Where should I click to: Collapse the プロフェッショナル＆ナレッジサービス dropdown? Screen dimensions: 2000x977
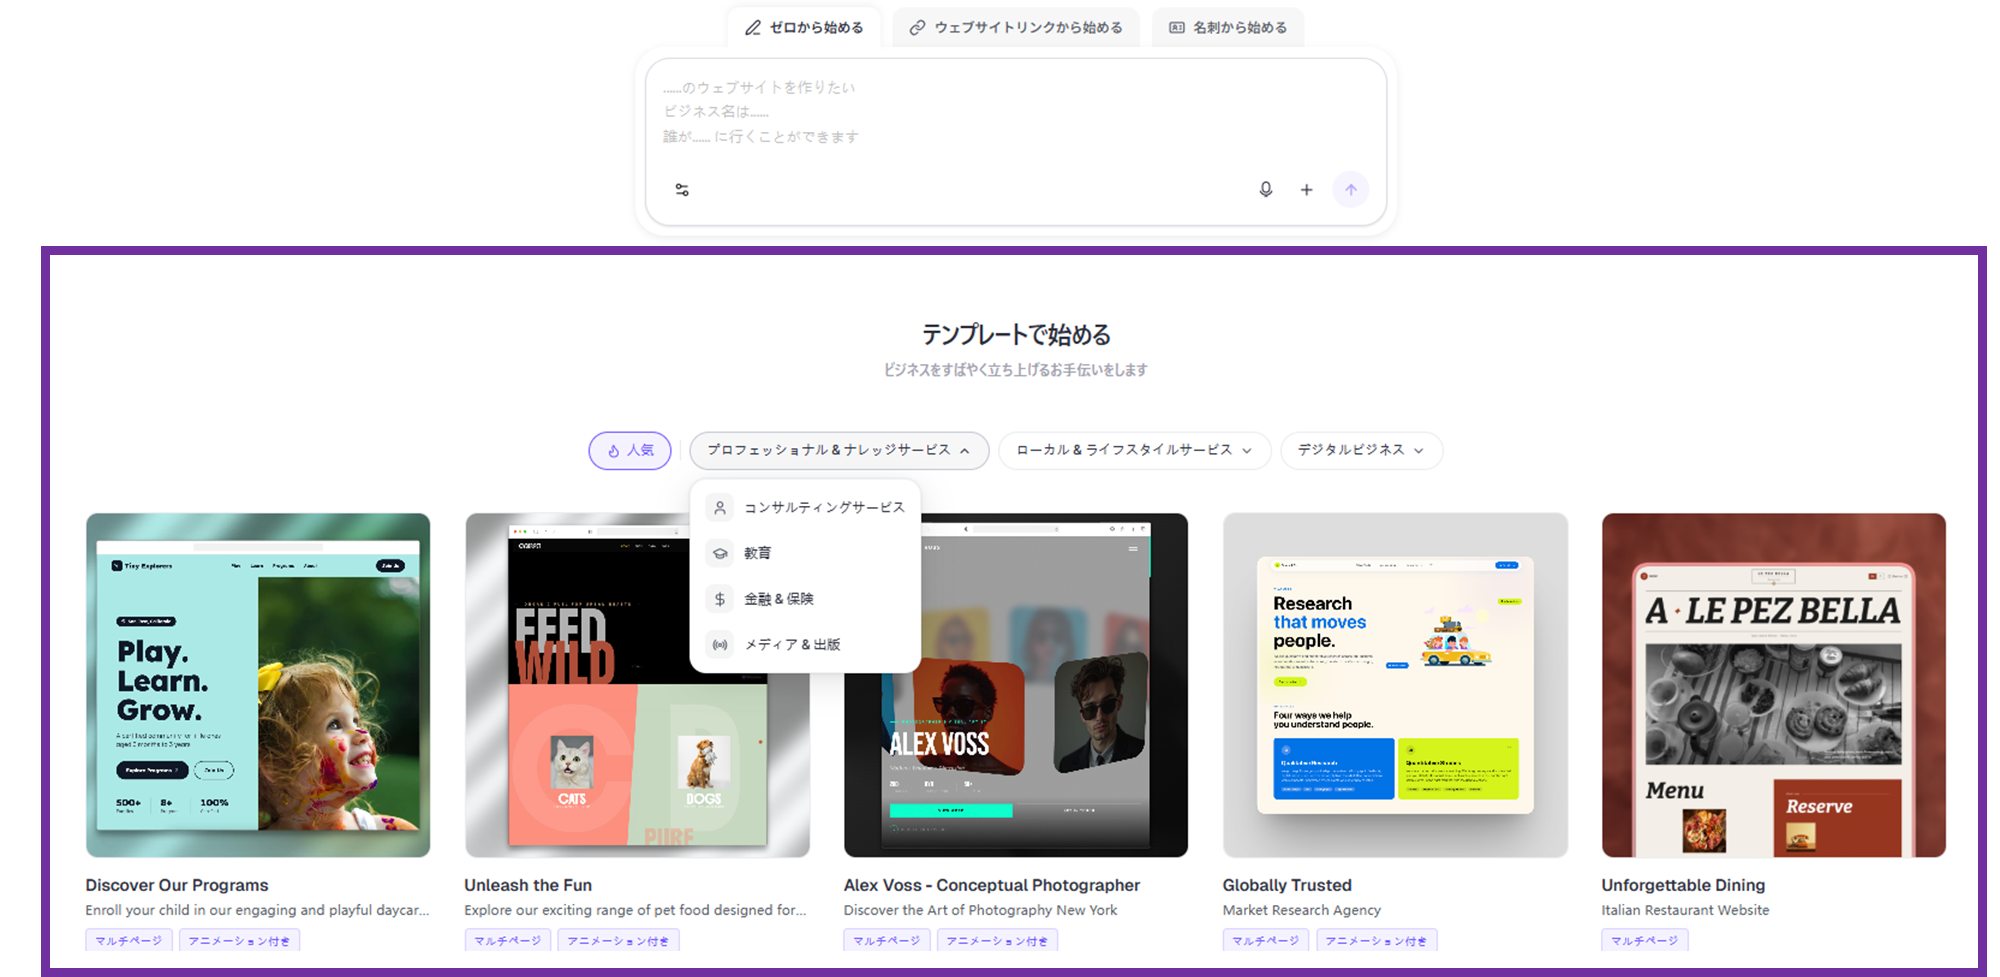click(x=838, y=451)
